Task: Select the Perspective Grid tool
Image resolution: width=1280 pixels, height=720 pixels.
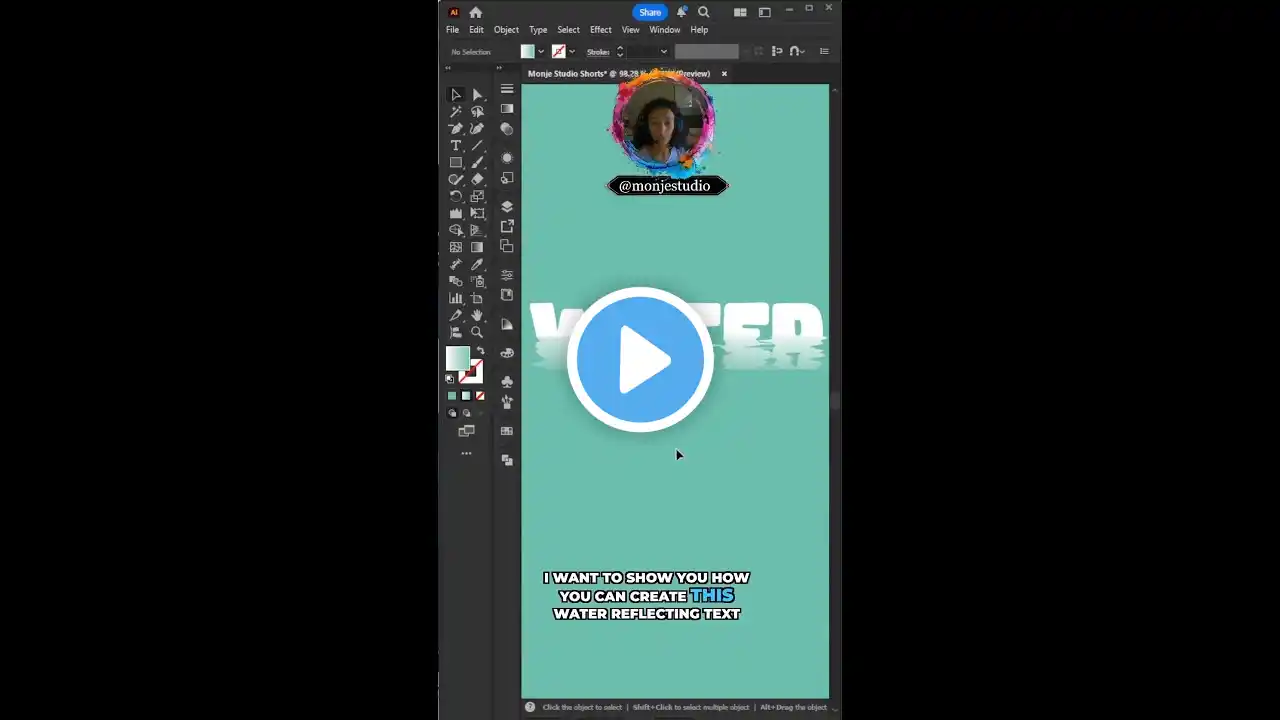Action: 477,231
